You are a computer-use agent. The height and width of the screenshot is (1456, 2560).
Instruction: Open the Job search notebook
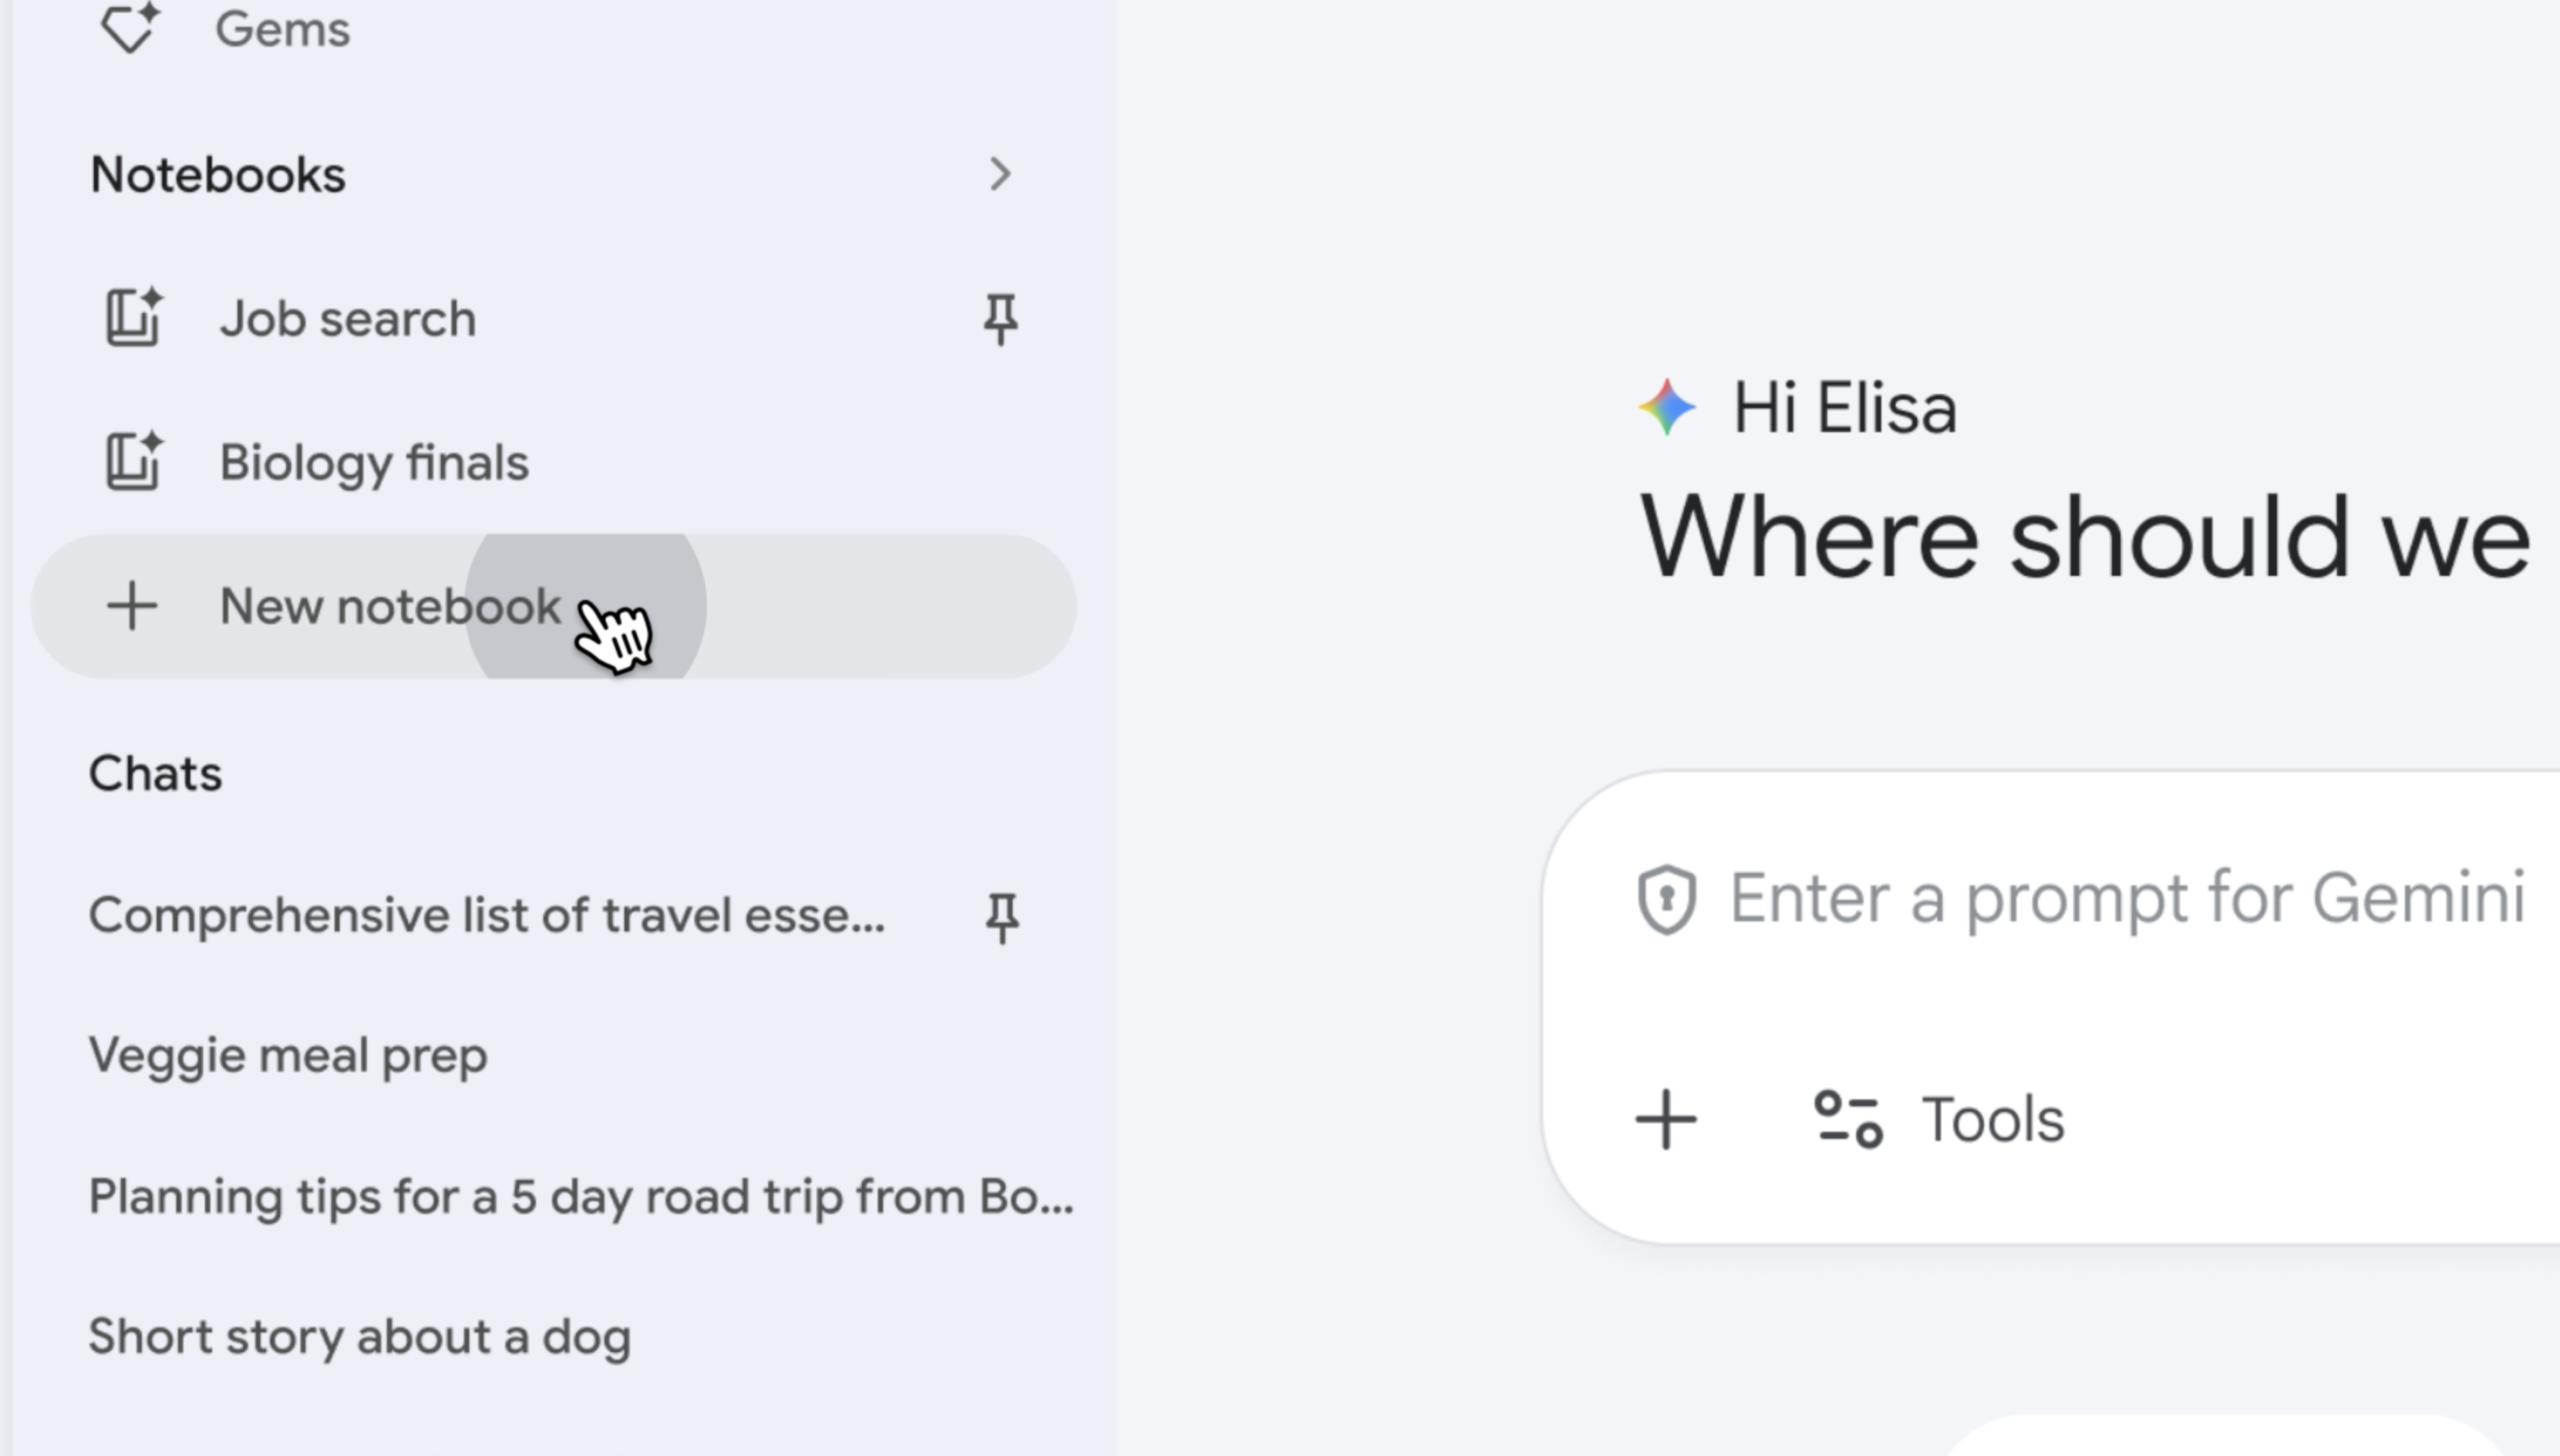348,319
